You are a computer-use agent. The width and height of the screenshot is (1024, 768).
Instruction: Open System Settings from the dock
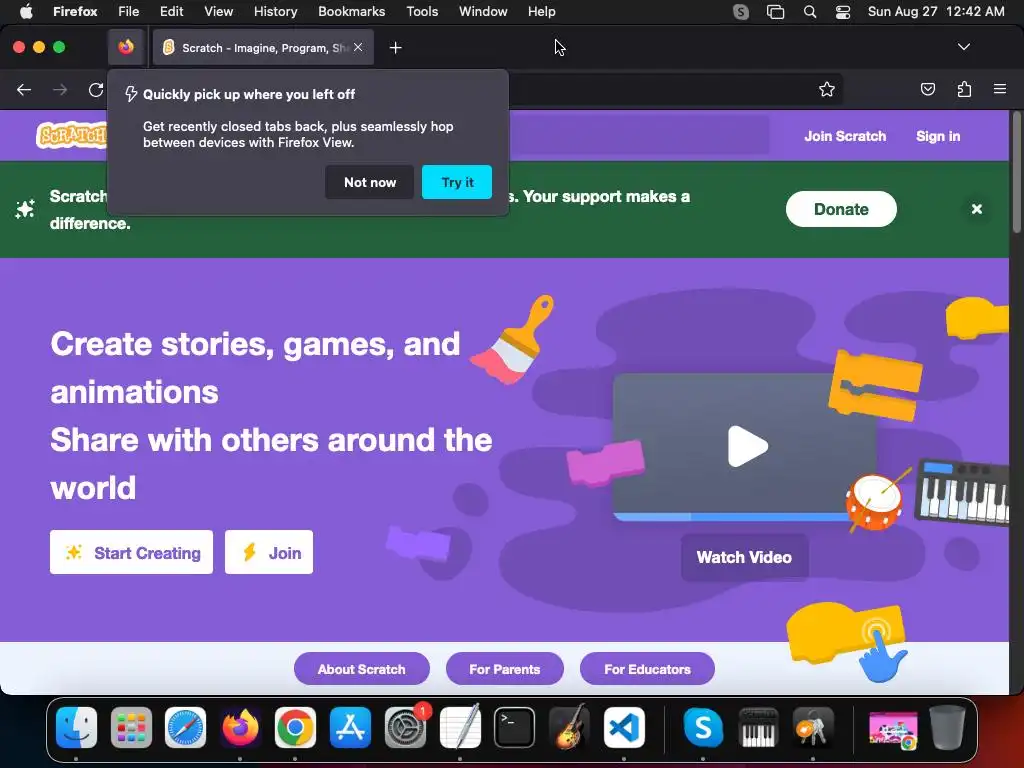click(x=406, y=727)
